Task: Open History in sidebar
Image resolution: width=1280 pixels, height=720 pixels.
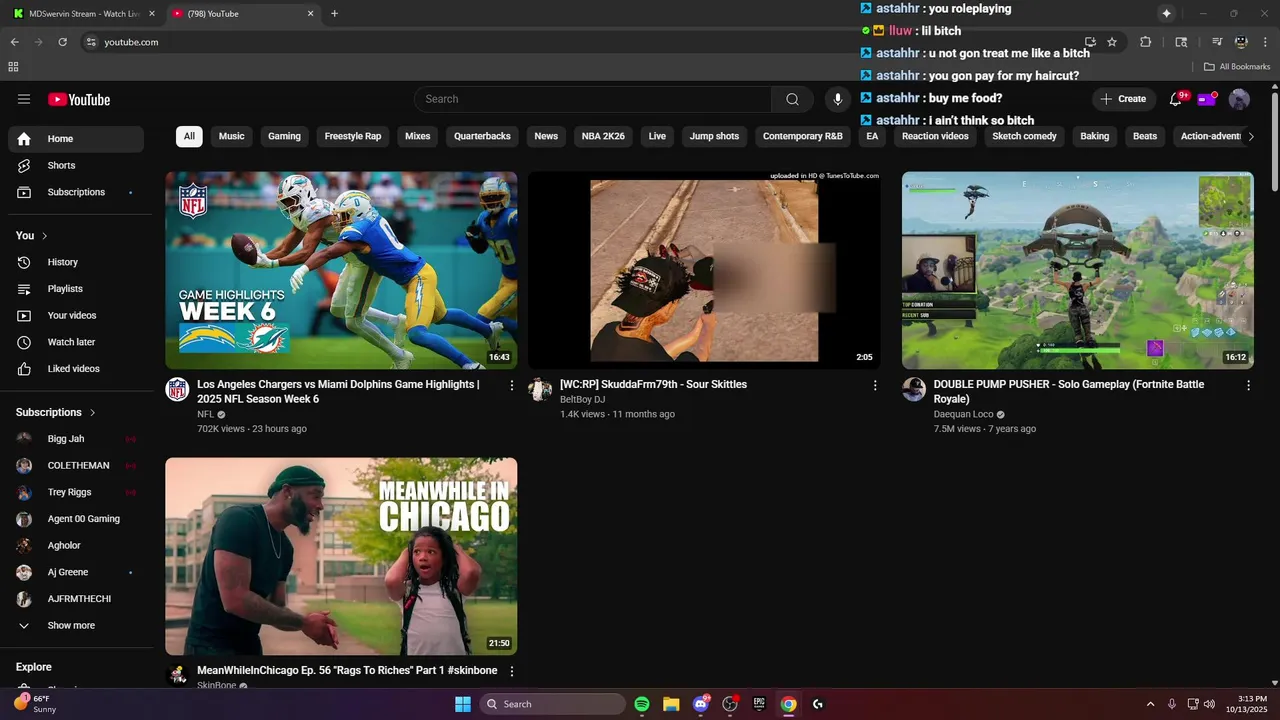Action: pos(76,262)
